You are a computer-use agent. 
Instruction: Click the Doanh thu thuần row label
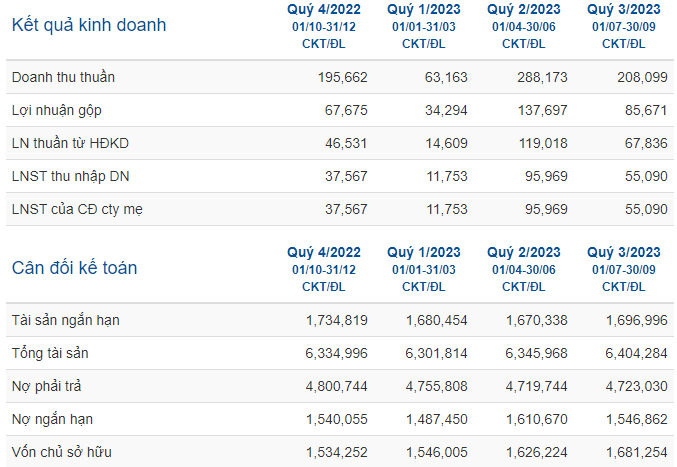[x=63, y=77]
